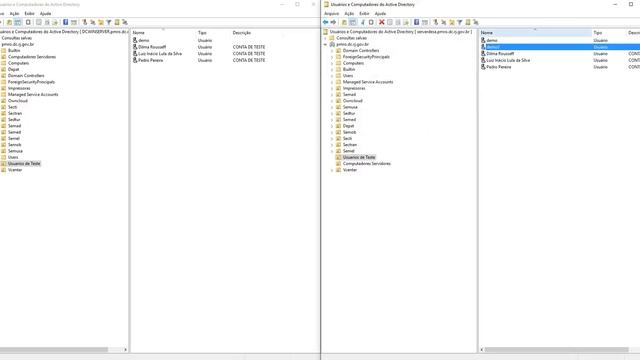Create new group icon in servendesa window
The height and width of the screenshot is (360, 640).
point(444,22)
